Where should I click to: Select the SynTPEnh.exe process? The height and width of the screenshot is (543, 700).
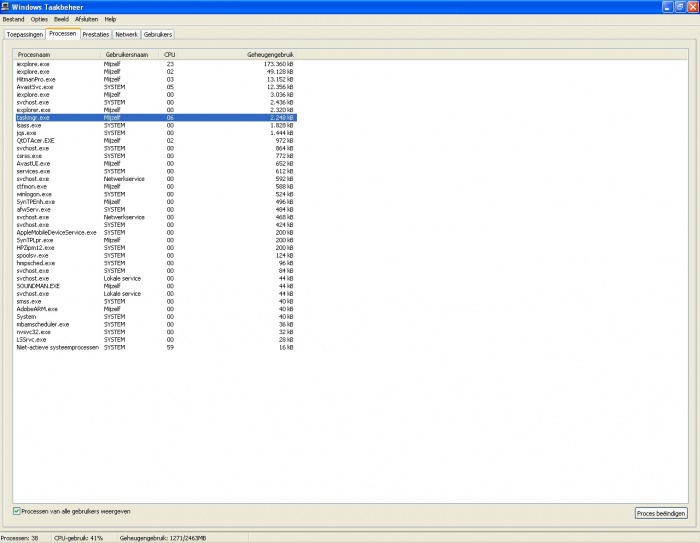(x=155, y=202)
